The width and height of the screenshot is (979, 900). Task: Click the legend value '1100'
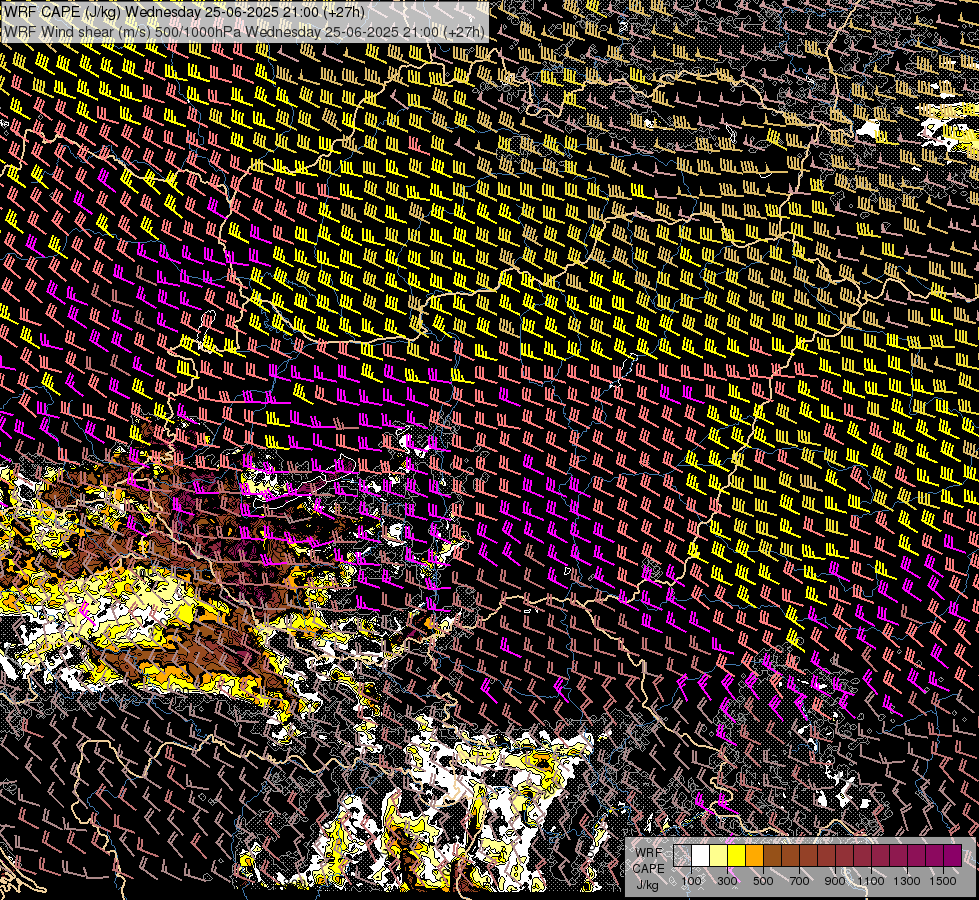pos(870,881)
